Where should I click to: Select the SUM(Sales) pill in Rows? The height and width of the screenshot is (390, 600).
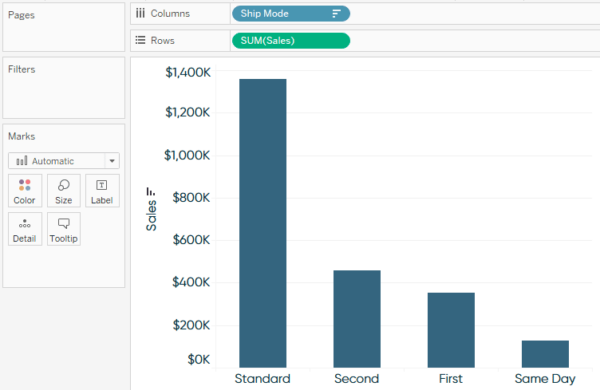click(291, 41)
